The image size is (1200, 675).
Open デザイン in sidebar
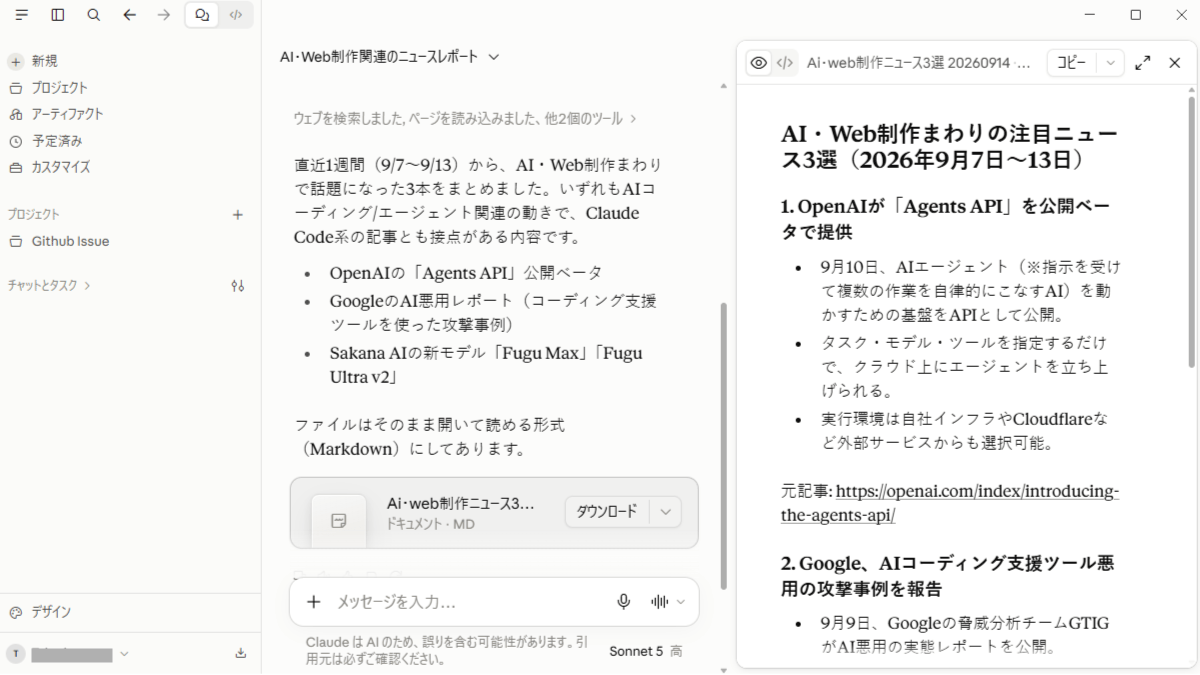(x=40, y=612)
